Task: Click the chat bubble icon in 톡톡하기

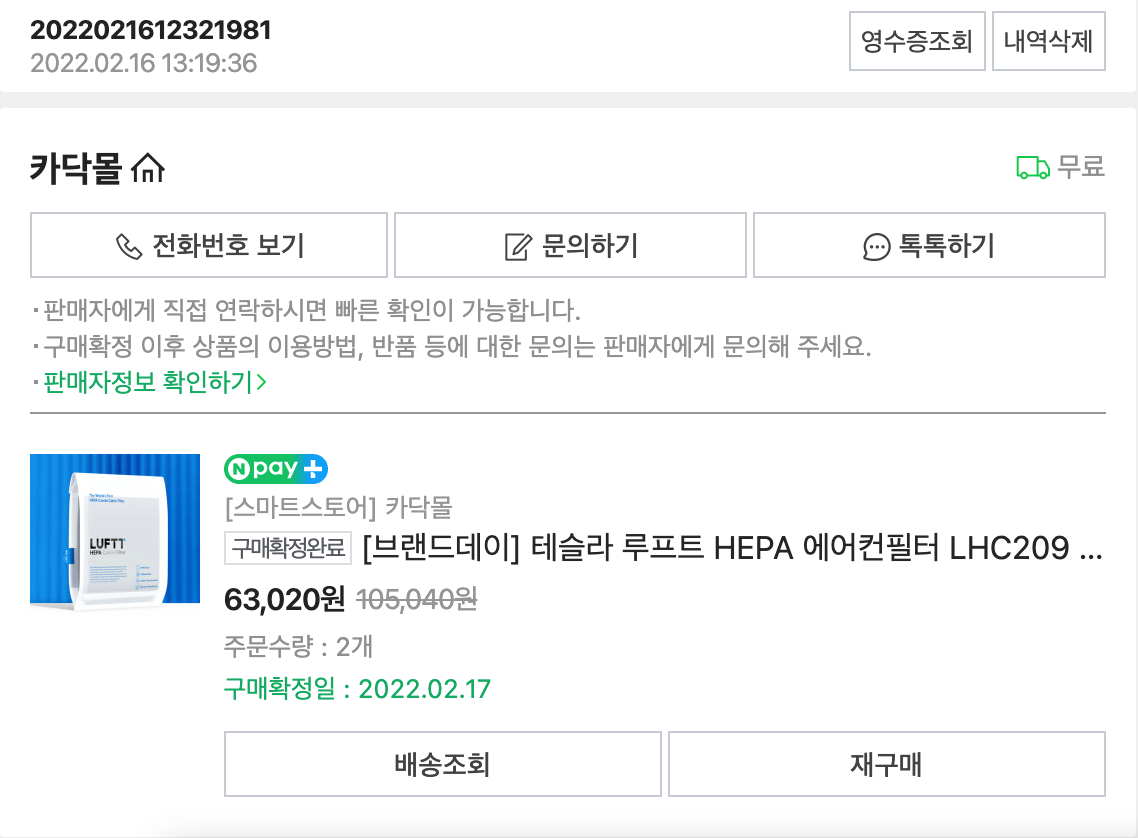Action: tap(876, 247)
